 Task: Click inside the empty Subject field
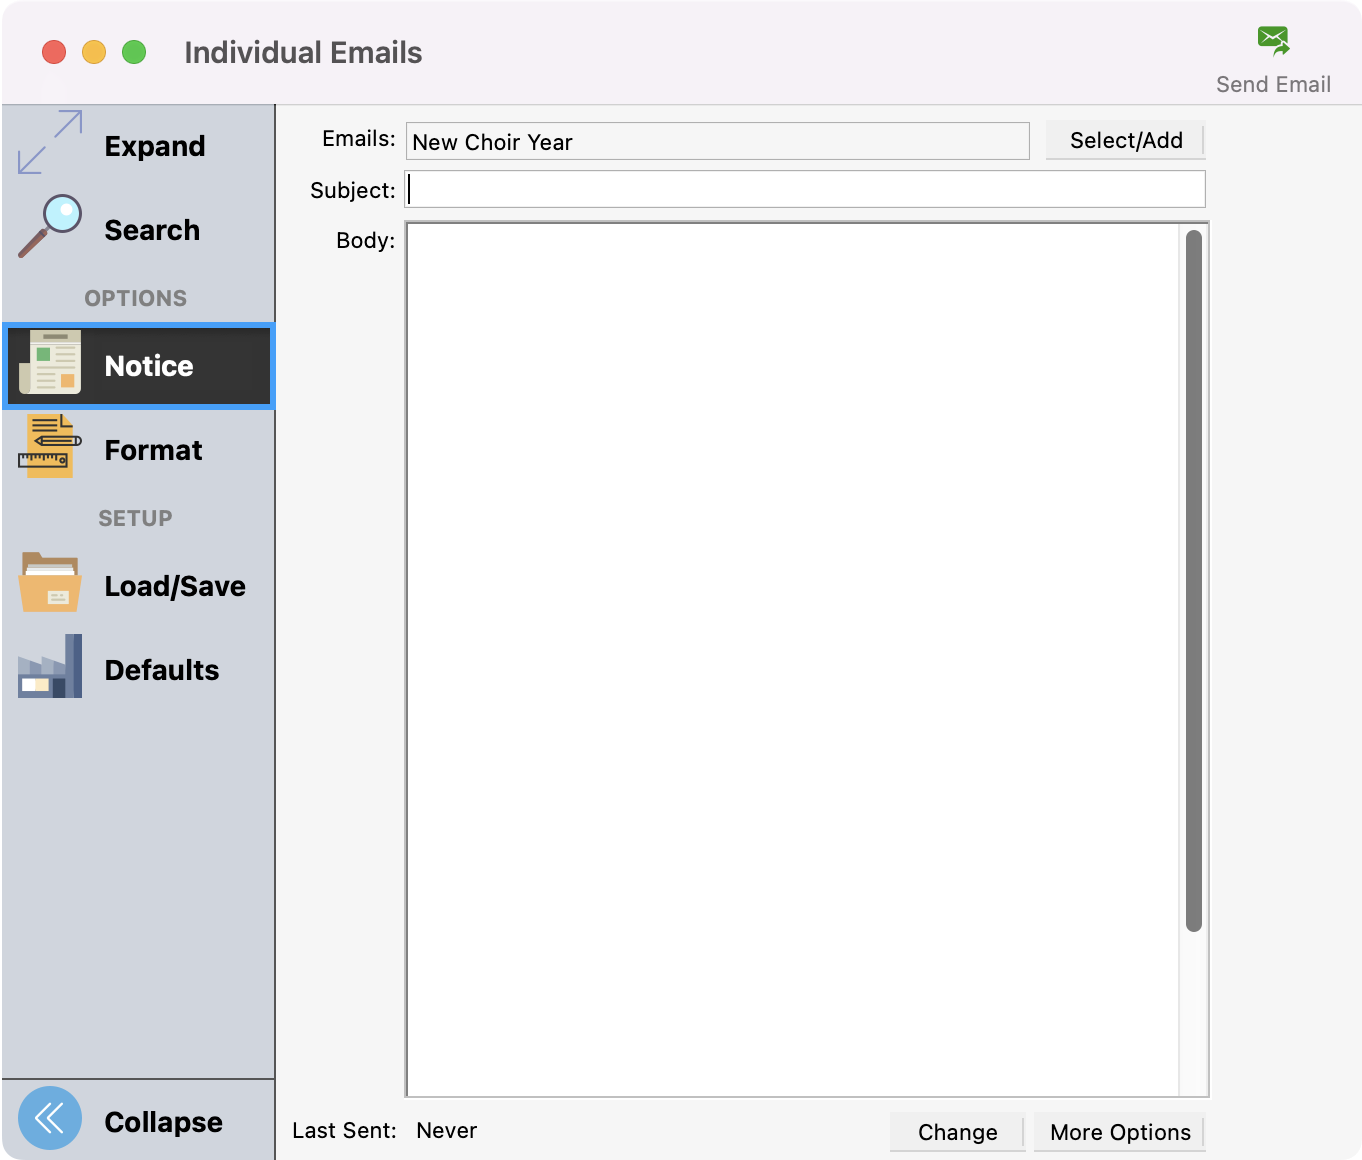click(805, 189)
